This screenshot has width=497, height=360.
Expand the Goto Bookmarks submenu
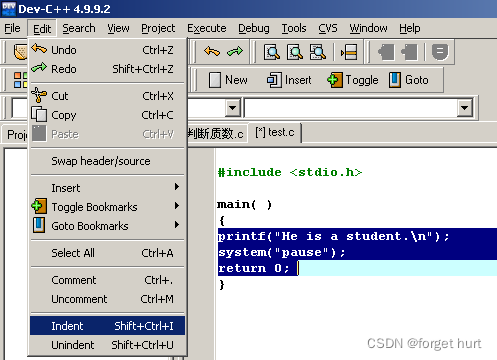[x=107, y=226]
